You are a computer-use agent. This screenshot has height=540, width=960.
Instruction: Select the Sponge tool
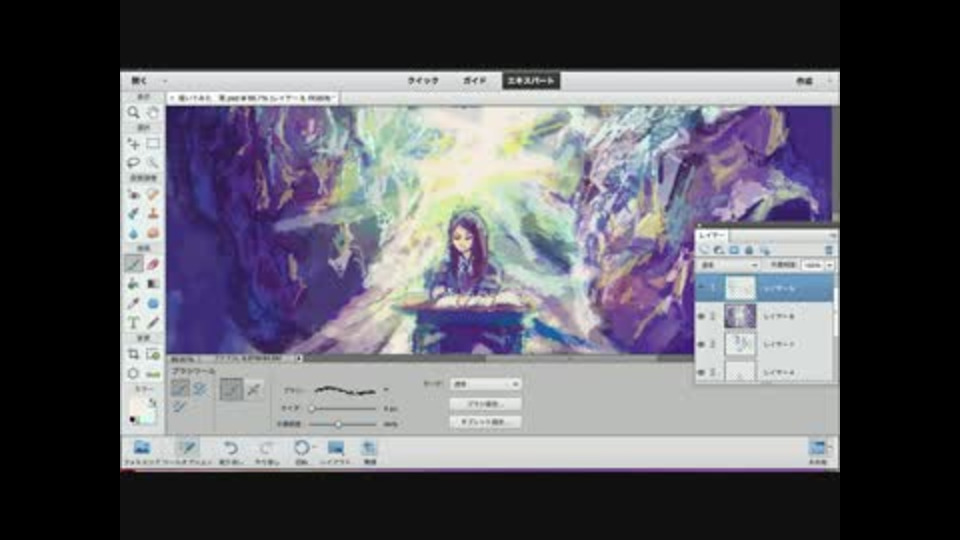click(152, 233)
